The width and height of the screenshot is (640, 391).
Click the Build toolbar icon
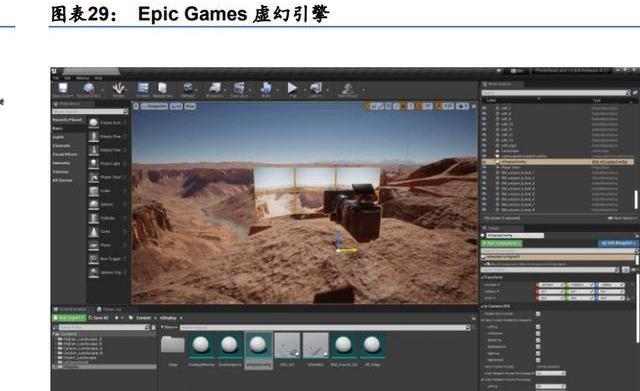point(266,90)
